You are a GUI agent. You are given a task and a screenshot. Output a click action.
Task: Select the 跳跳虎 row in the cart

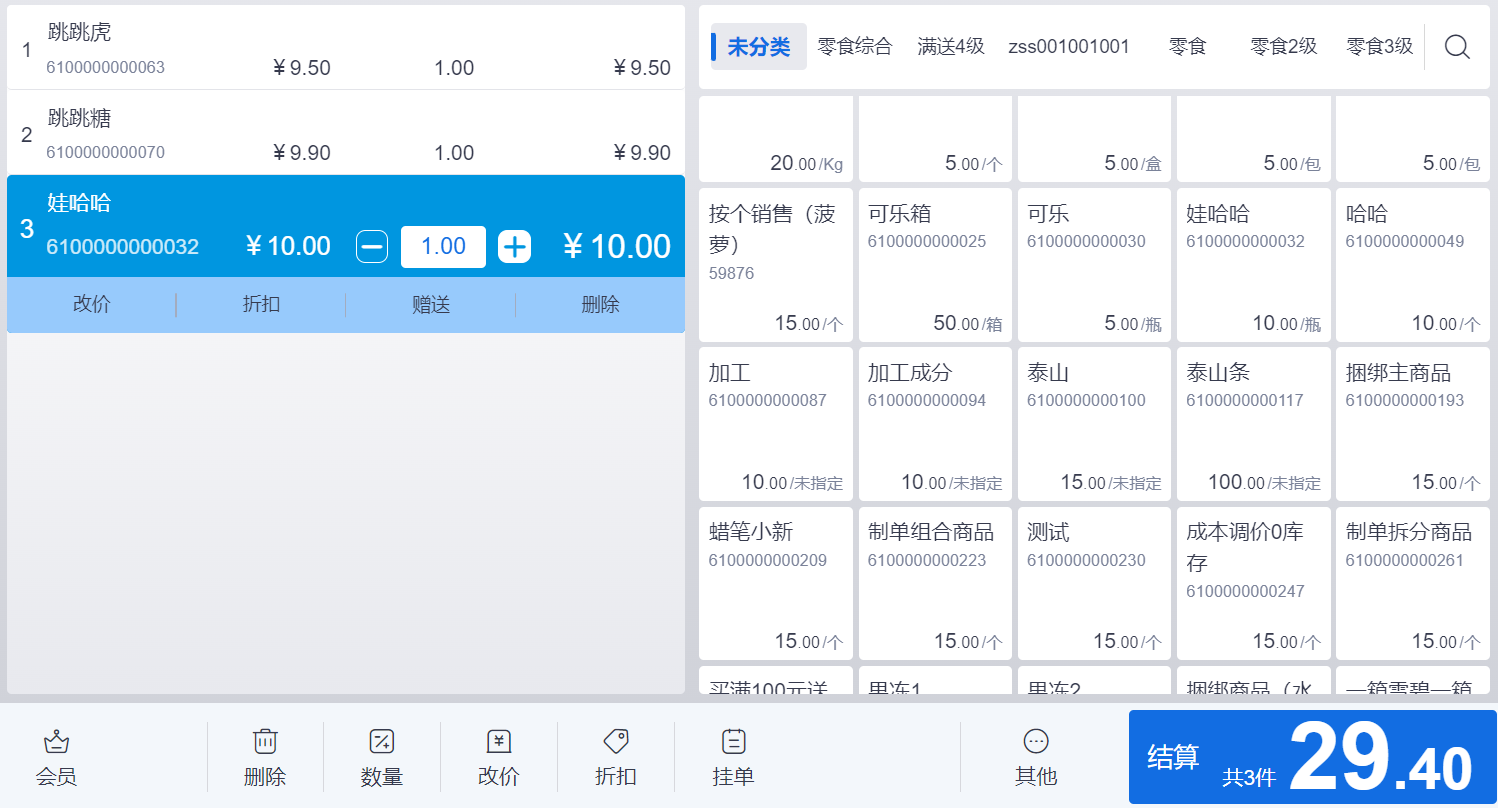point(345,49)
